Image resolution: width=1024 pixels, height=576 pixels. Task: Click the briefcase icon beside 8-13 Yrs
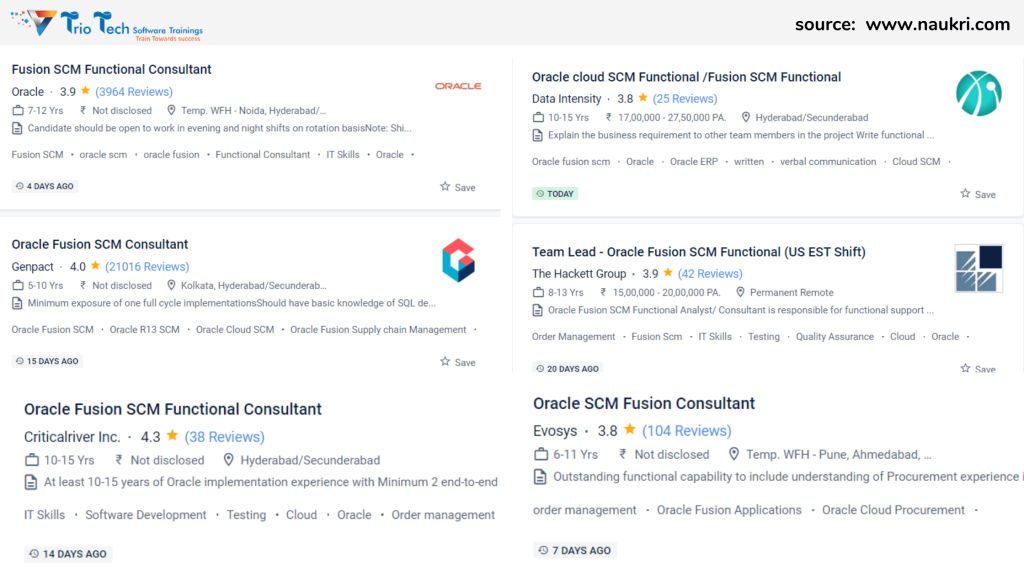[538, 292]
